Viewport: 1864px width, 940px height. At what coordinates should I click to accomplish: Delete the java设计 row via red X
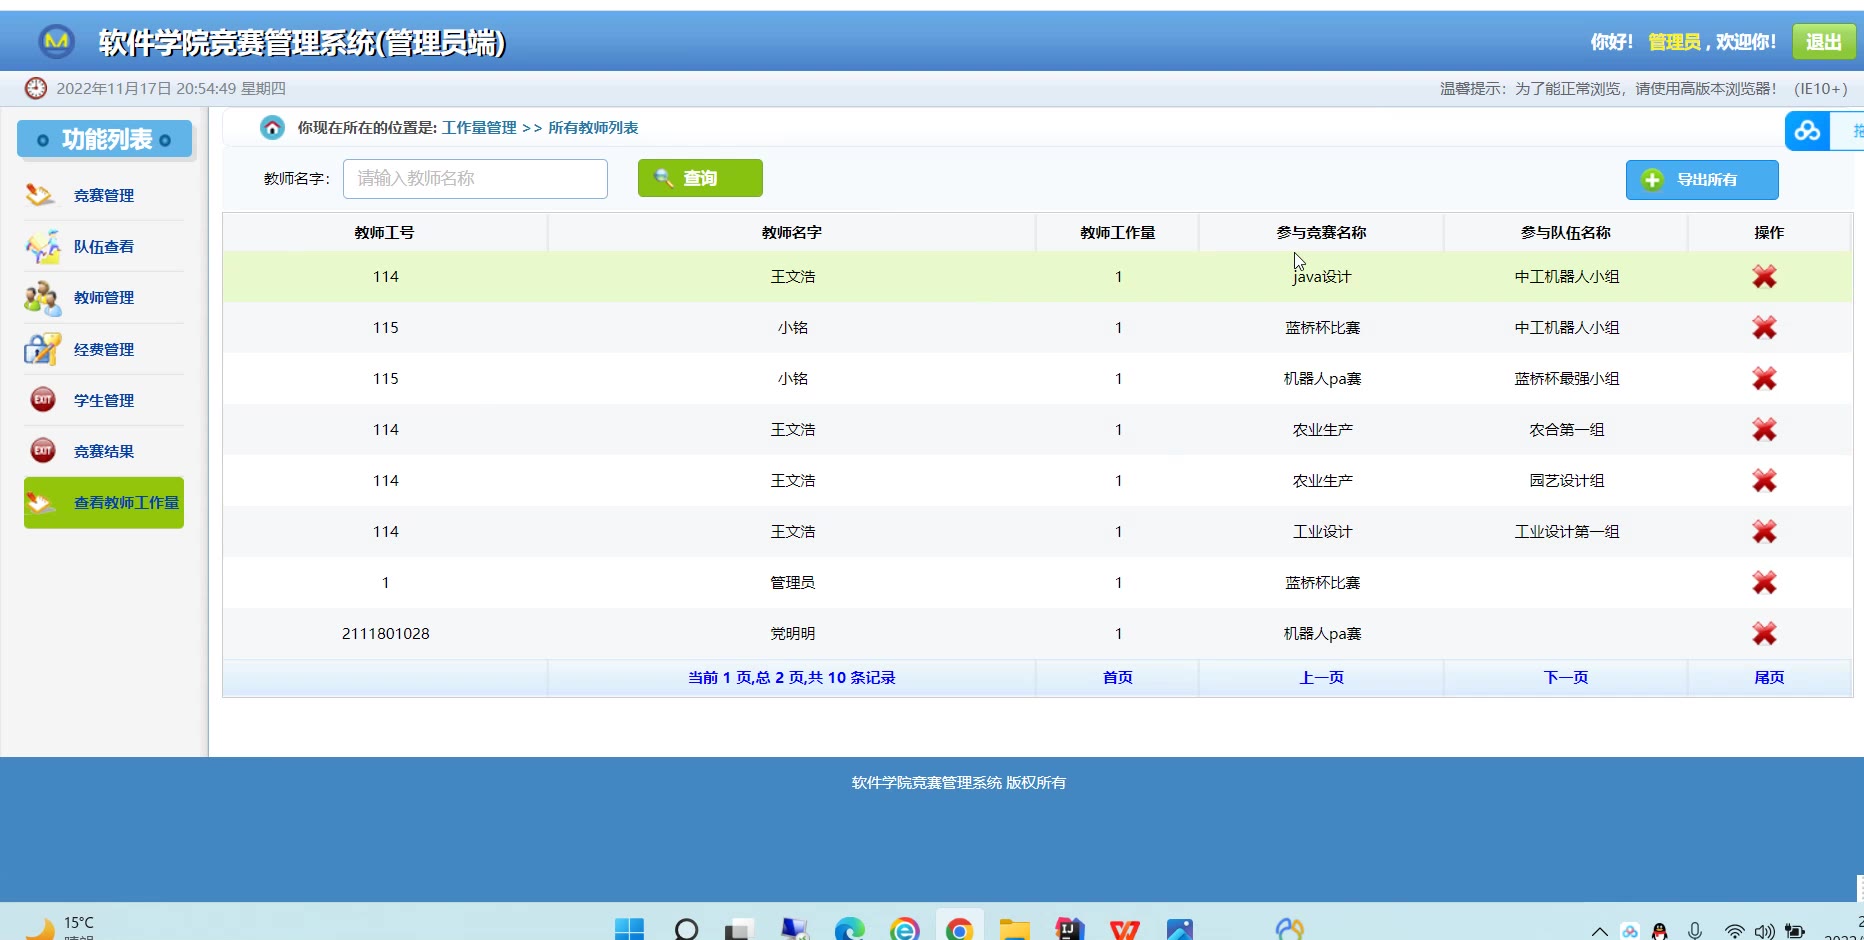pyautogui.click(x=1764, y=277)
